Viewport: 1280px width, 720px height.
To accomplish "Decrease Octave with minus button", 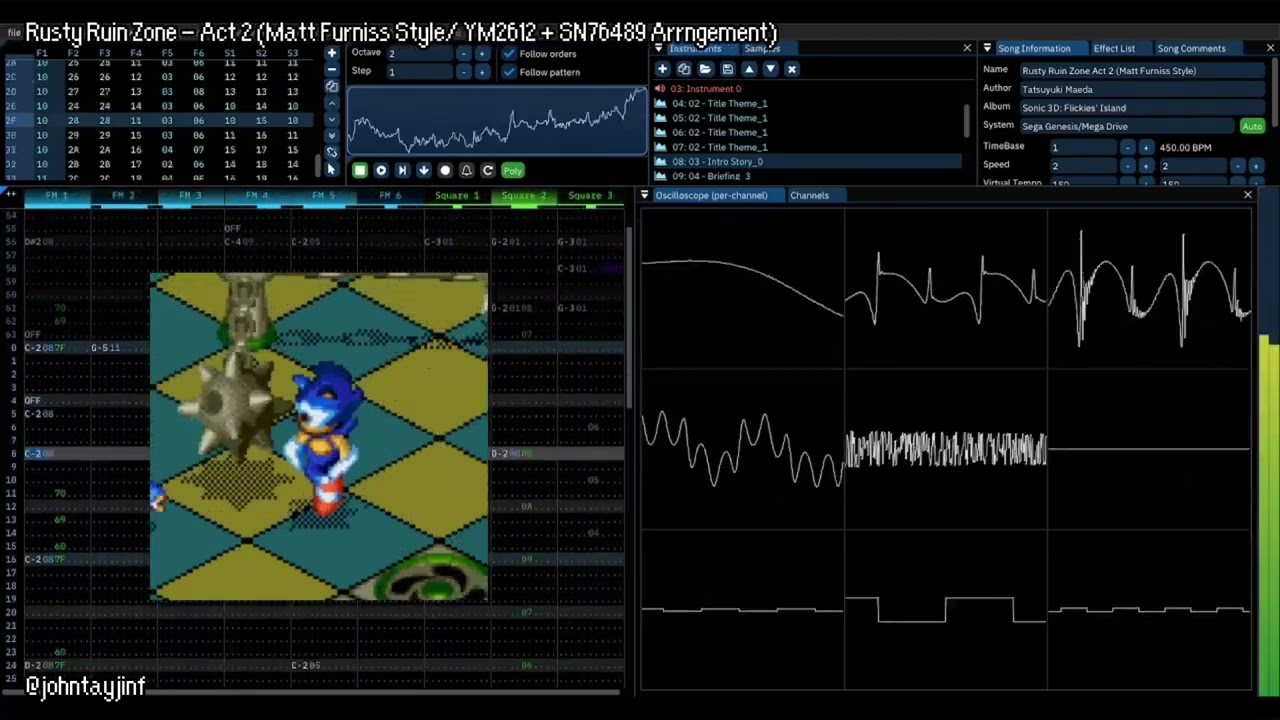I will coord(464,53).
